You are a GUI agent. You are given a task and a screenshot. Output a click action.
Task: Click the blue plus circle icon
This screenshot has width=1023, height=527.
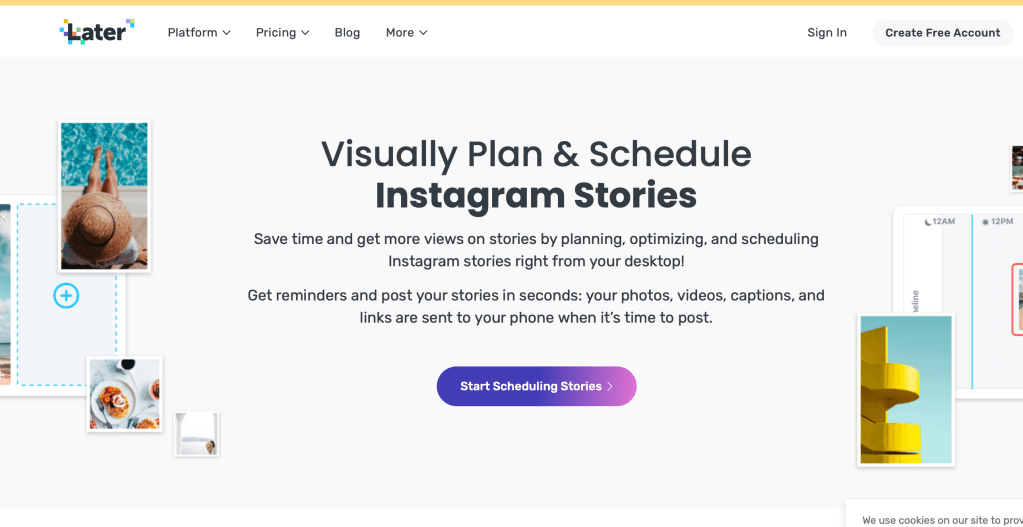pos(66,295)
